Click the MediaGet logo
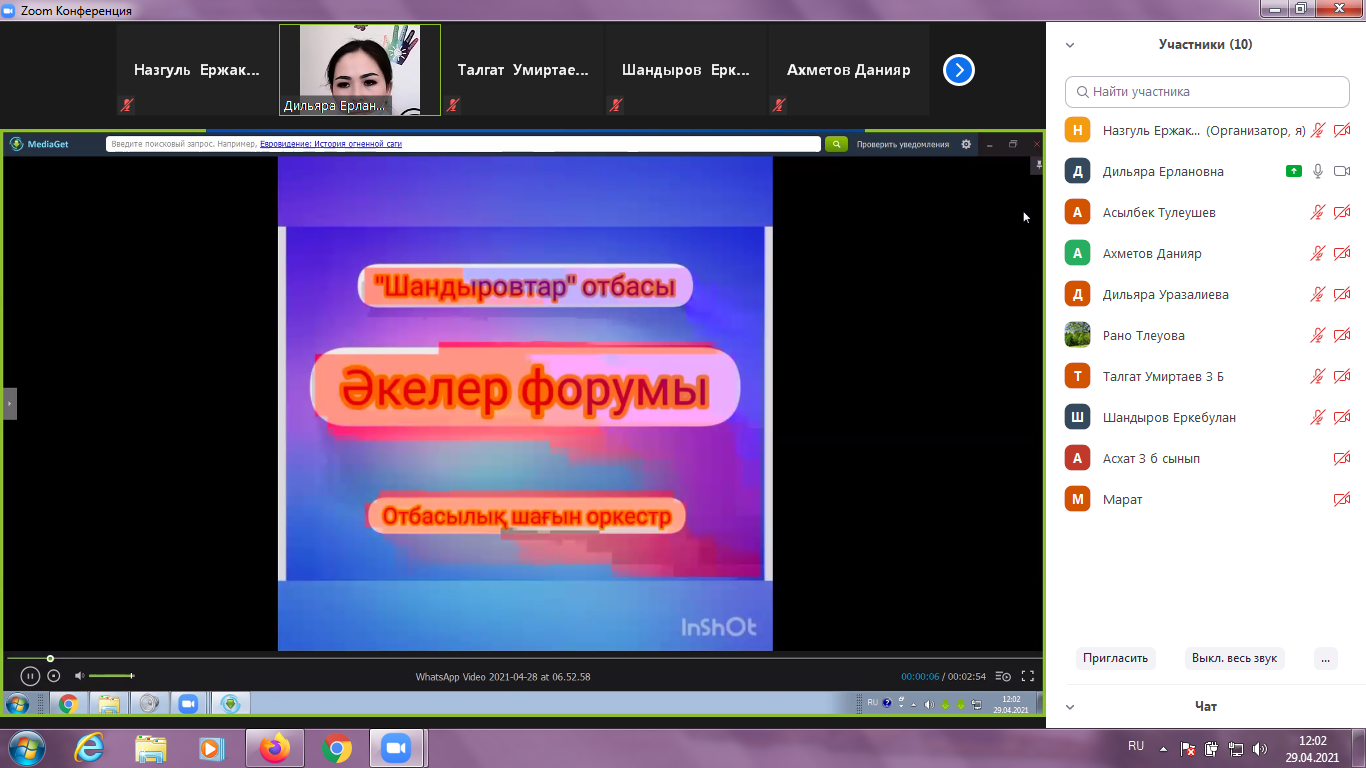 [38, 144]
